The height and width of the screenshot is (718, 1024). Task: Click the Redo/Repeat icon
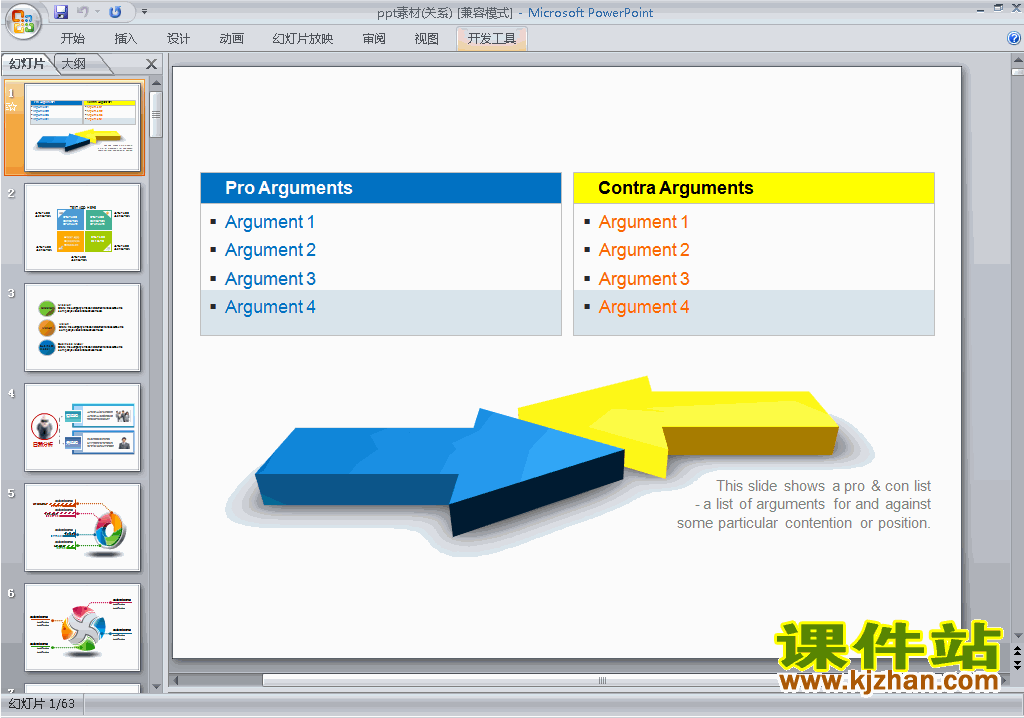(116, 12)
